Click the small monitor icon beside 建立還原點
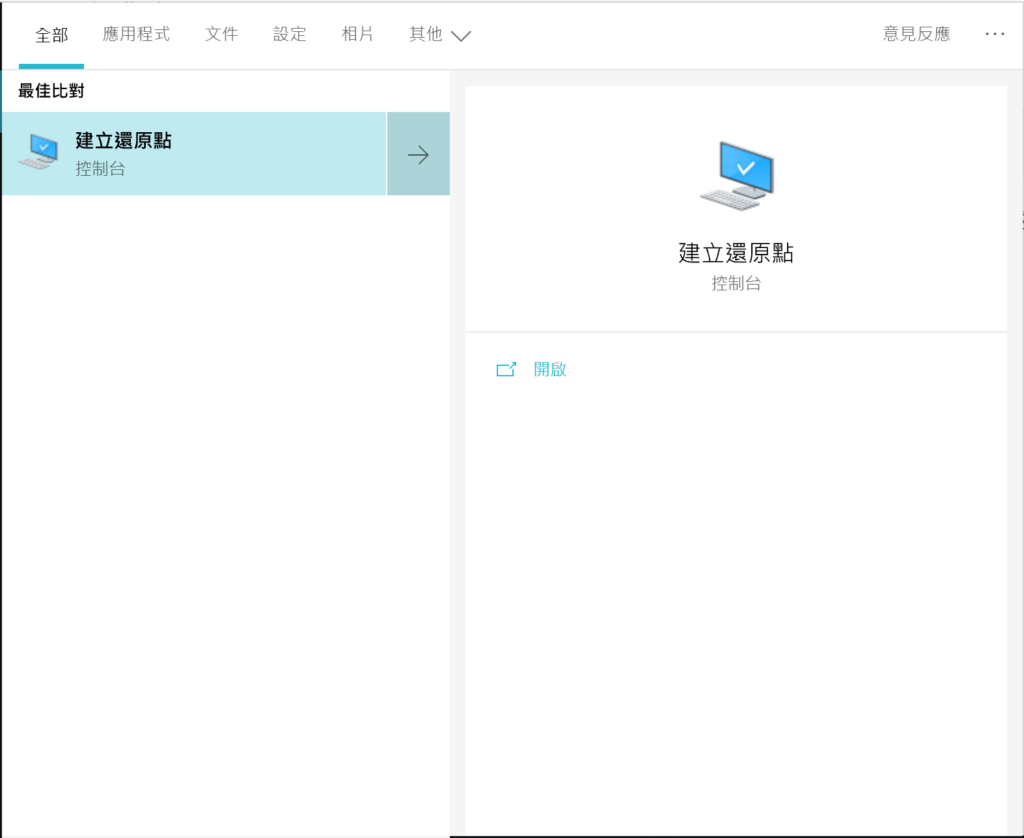This screenshot has width=1024, height=838. click(39, 152)
